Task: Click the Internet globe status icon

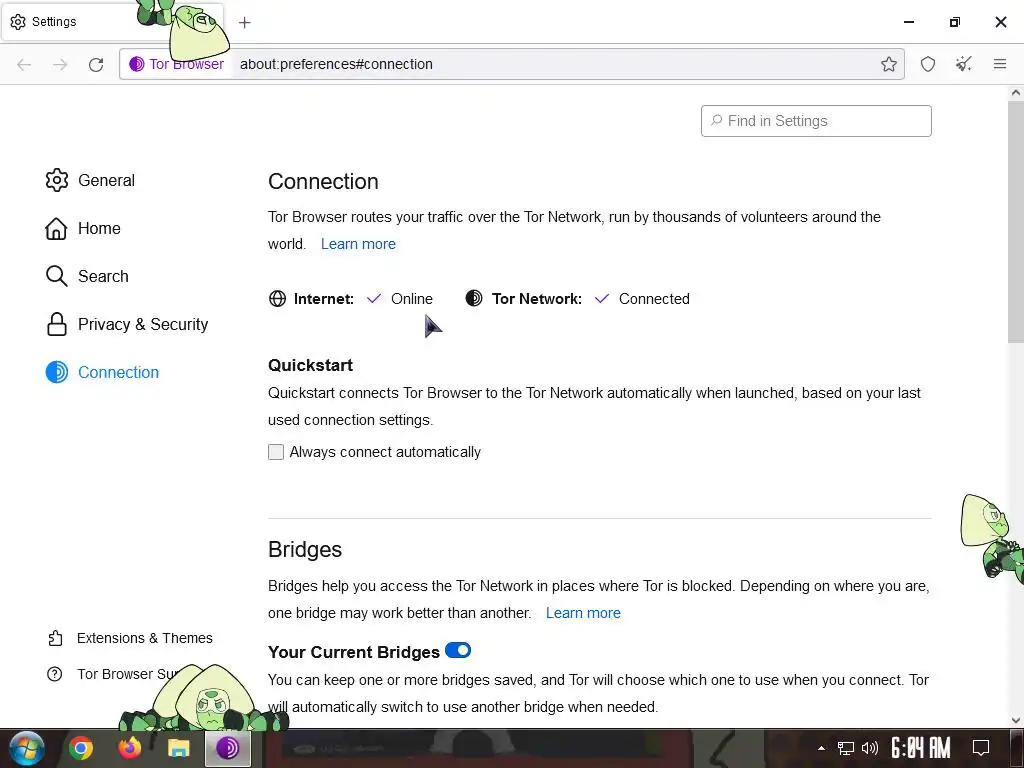Action: coord(278,298)
